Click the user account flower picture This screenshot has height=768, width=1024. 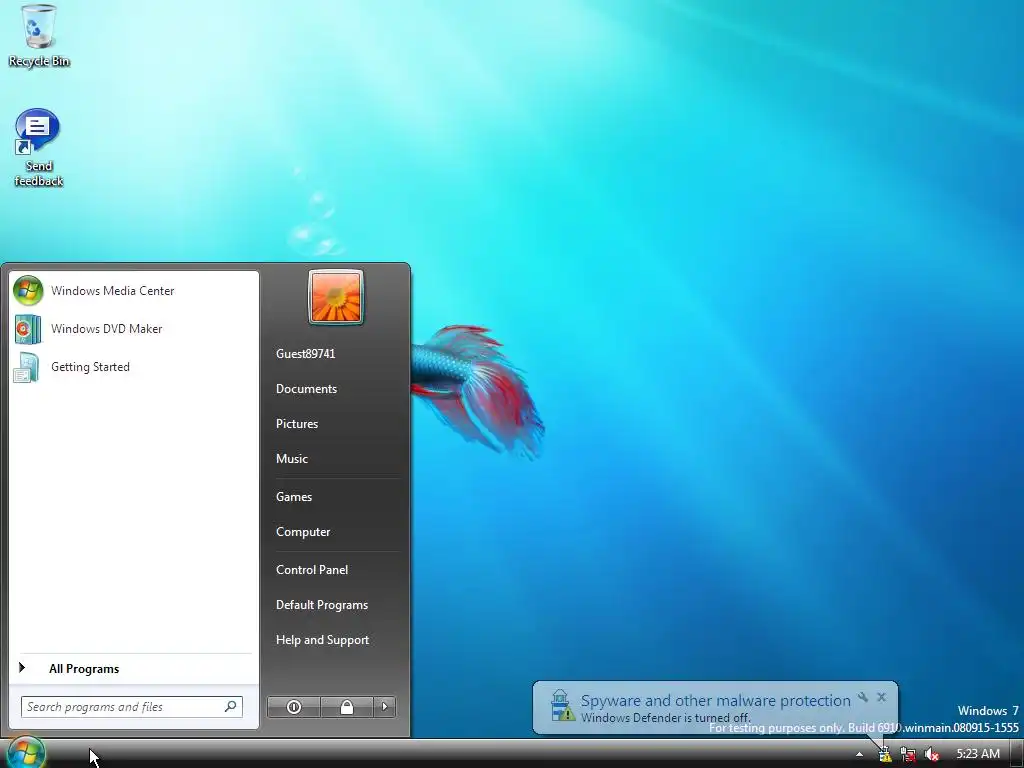pyautogui.click(x=336, y=297)
